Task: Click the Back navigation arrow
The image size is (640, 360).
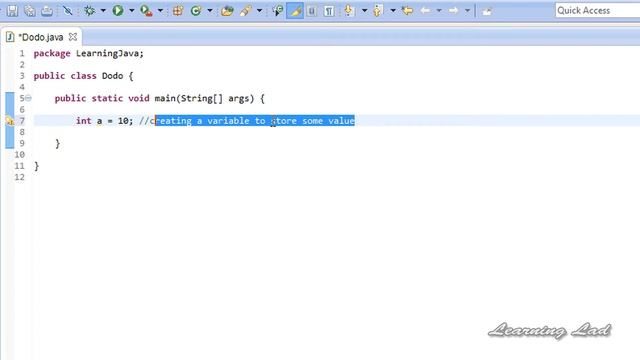Action: pyautogui.click(x=425, y=11)
